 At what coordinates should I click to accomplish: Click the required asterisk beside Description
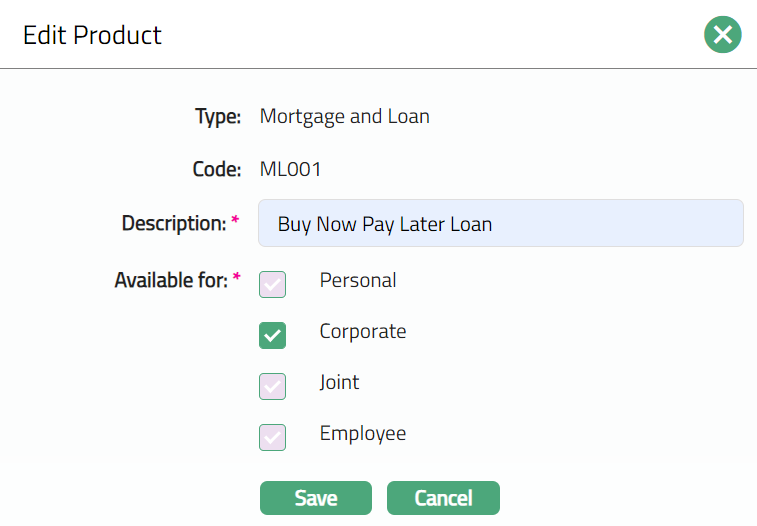pyautogui.click(x=236, y=221)
